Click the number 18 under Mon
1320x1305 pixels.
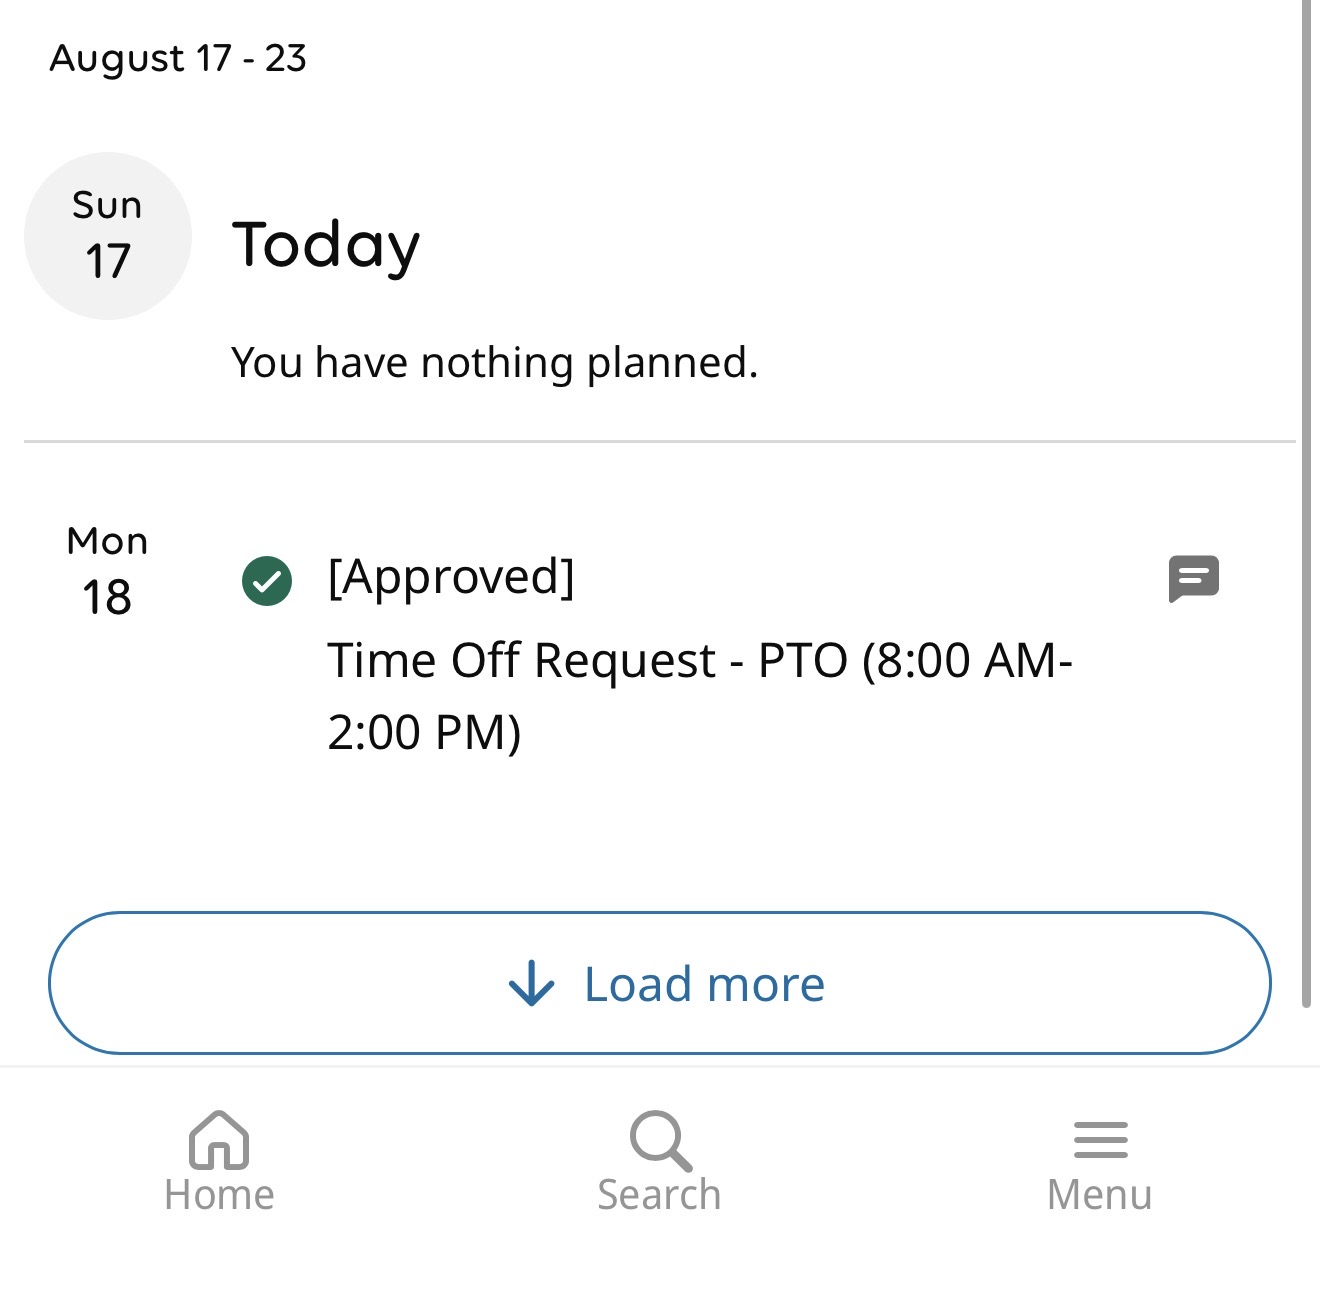pyautogui.click(x=107, y=597)
